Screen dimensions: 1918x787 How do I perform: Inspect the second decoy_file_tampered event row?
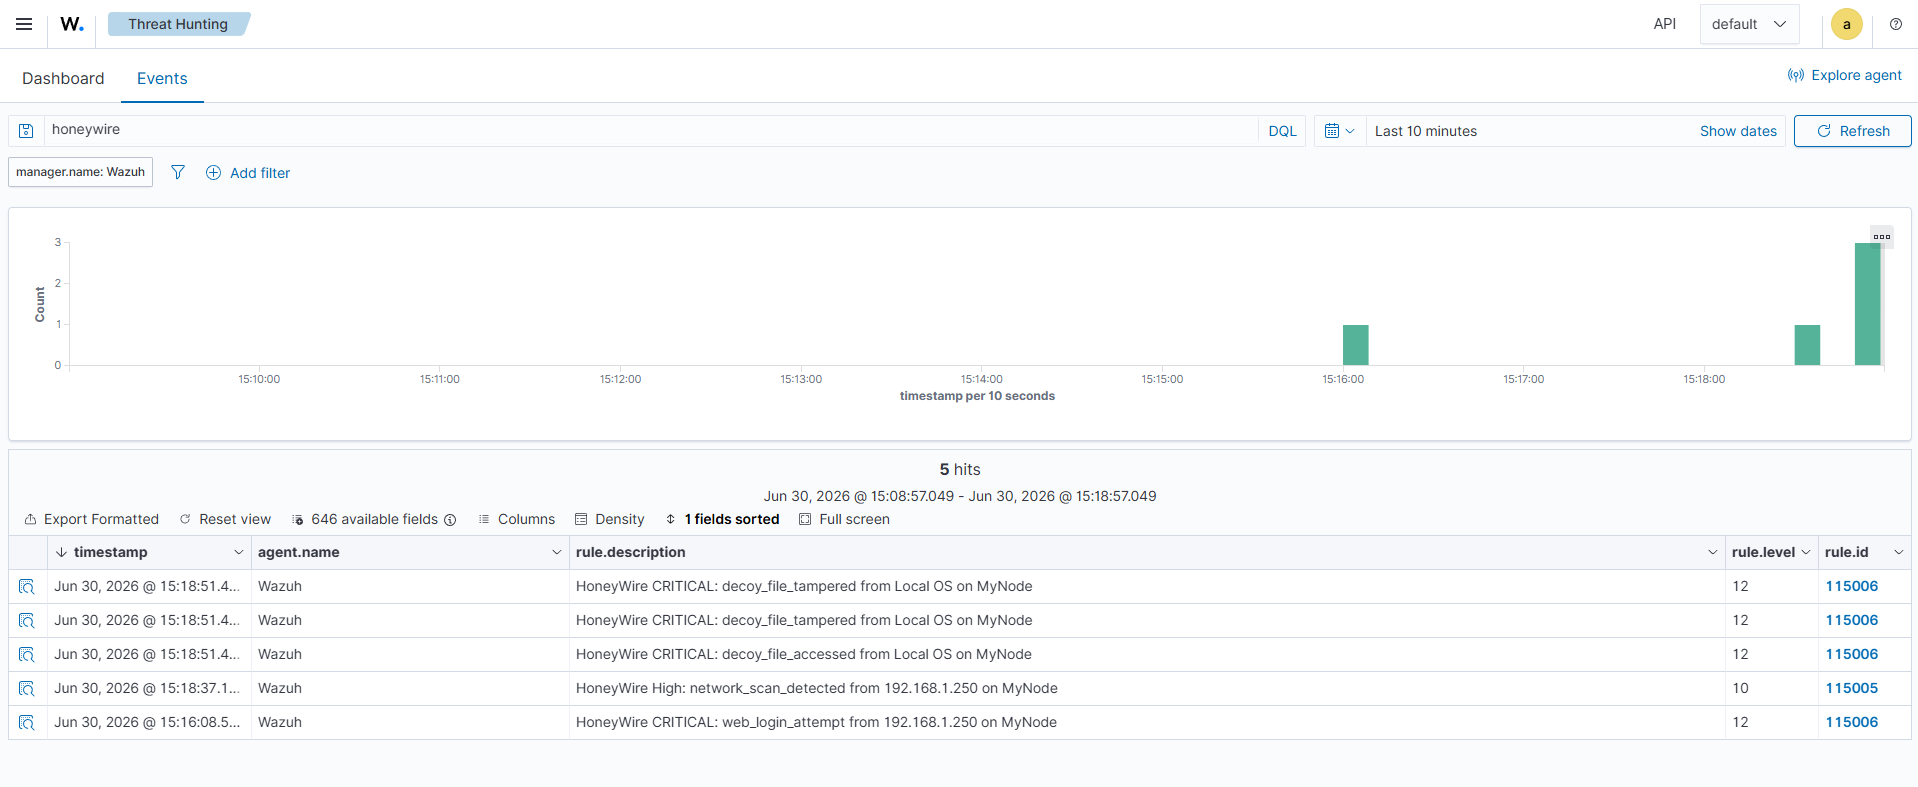(27, 620)
